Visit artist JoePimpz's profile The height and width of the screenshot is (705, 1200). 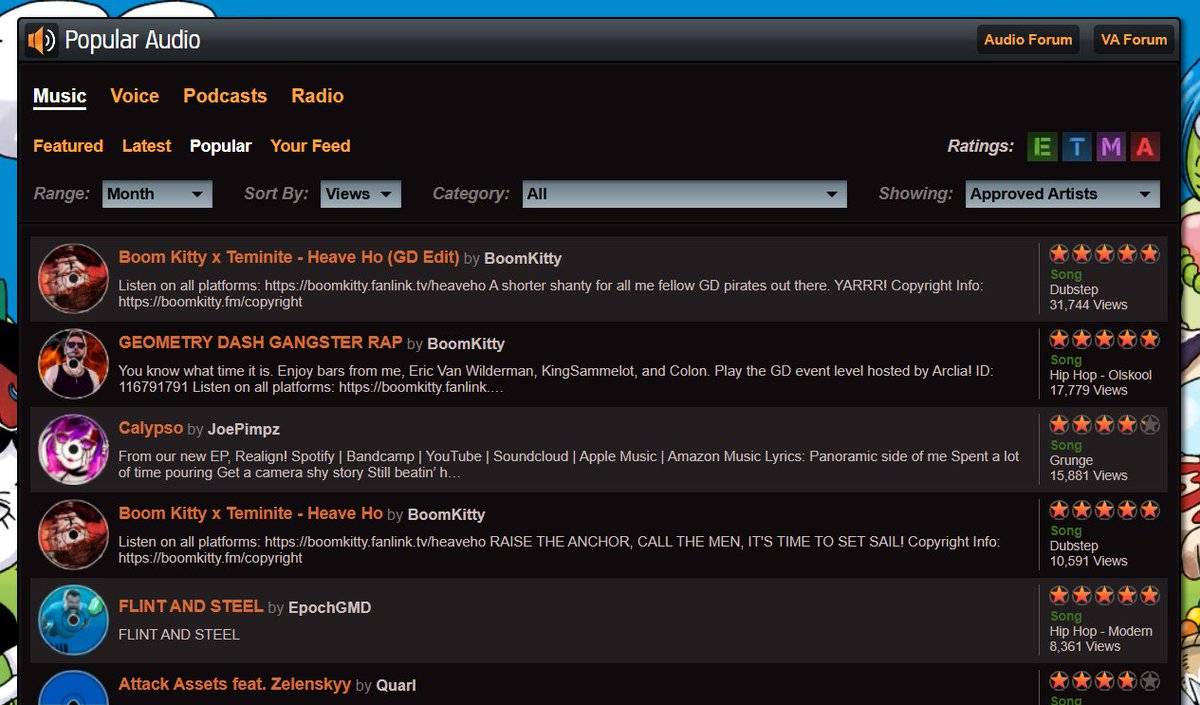click(244, 429)
